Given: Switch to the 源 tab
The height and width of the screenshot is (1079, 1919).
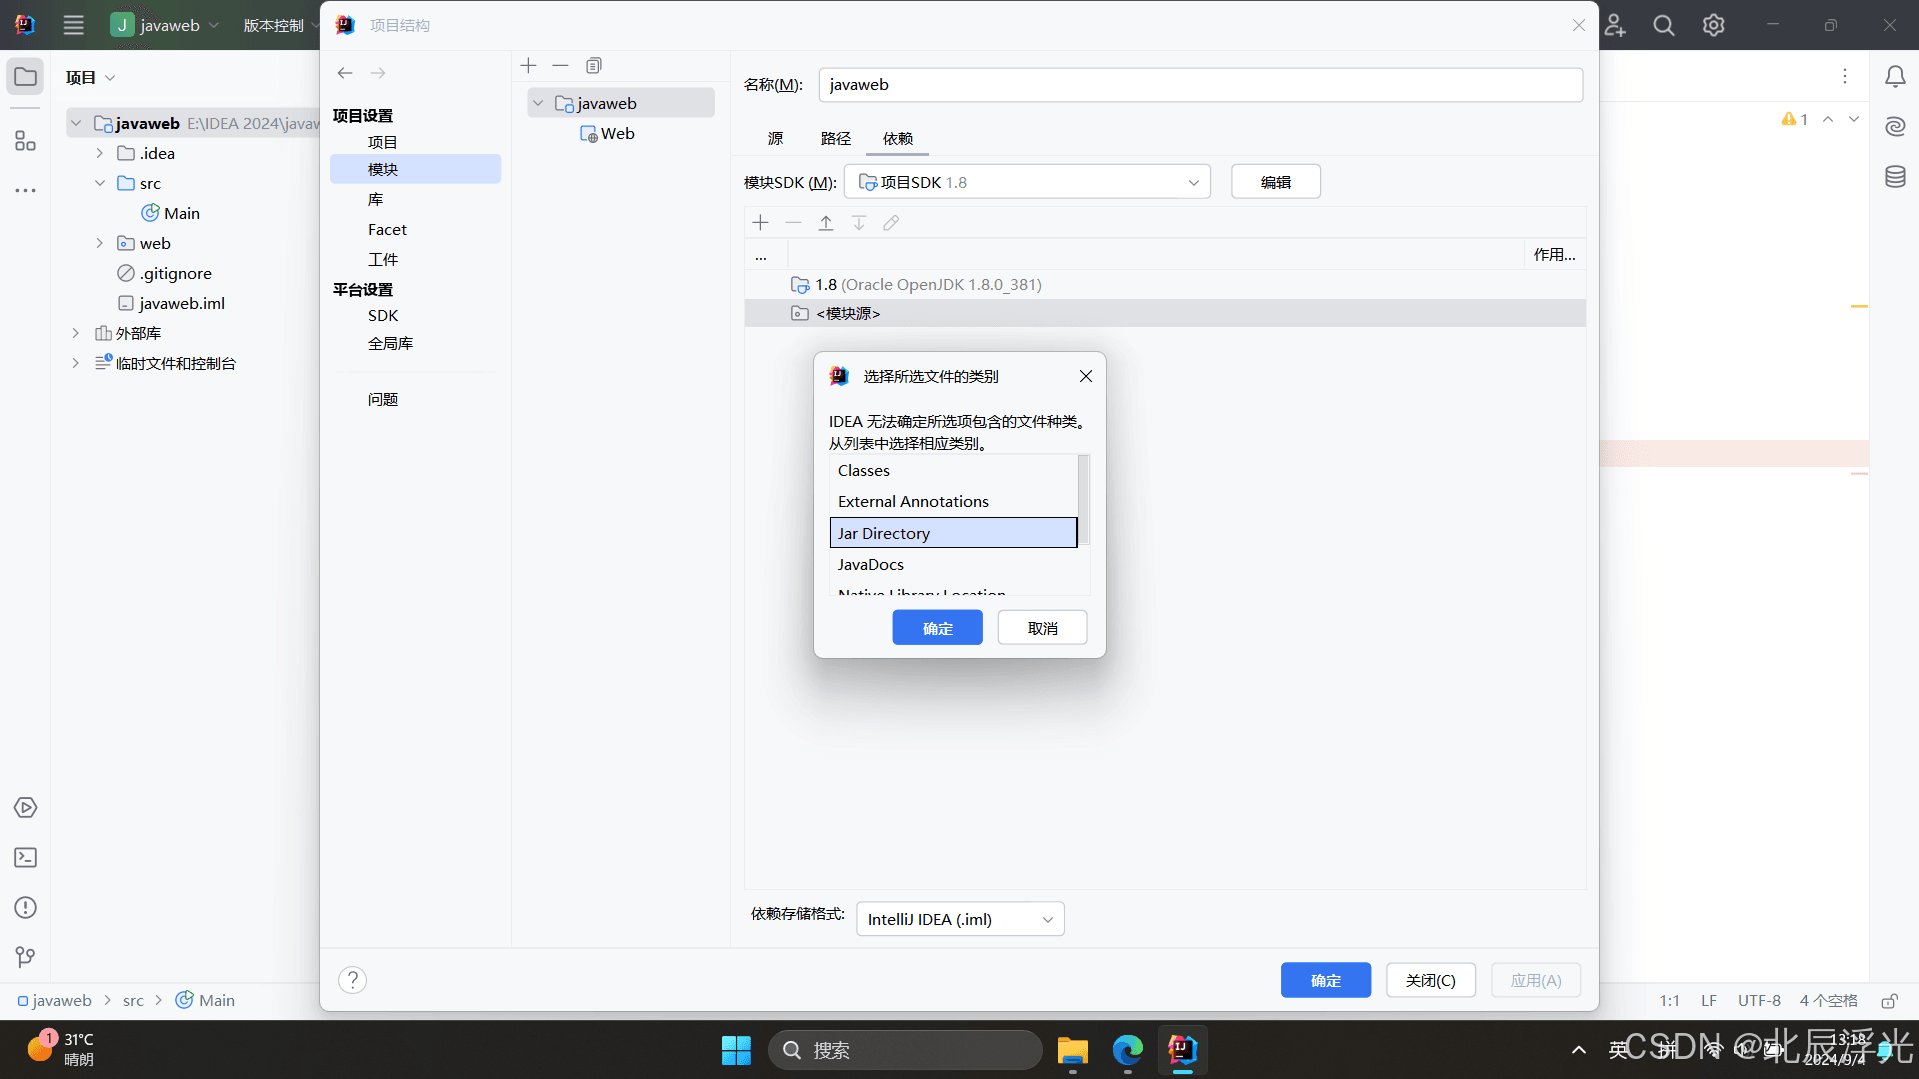Looking at the screenshot, I should (x=775, y=138).
